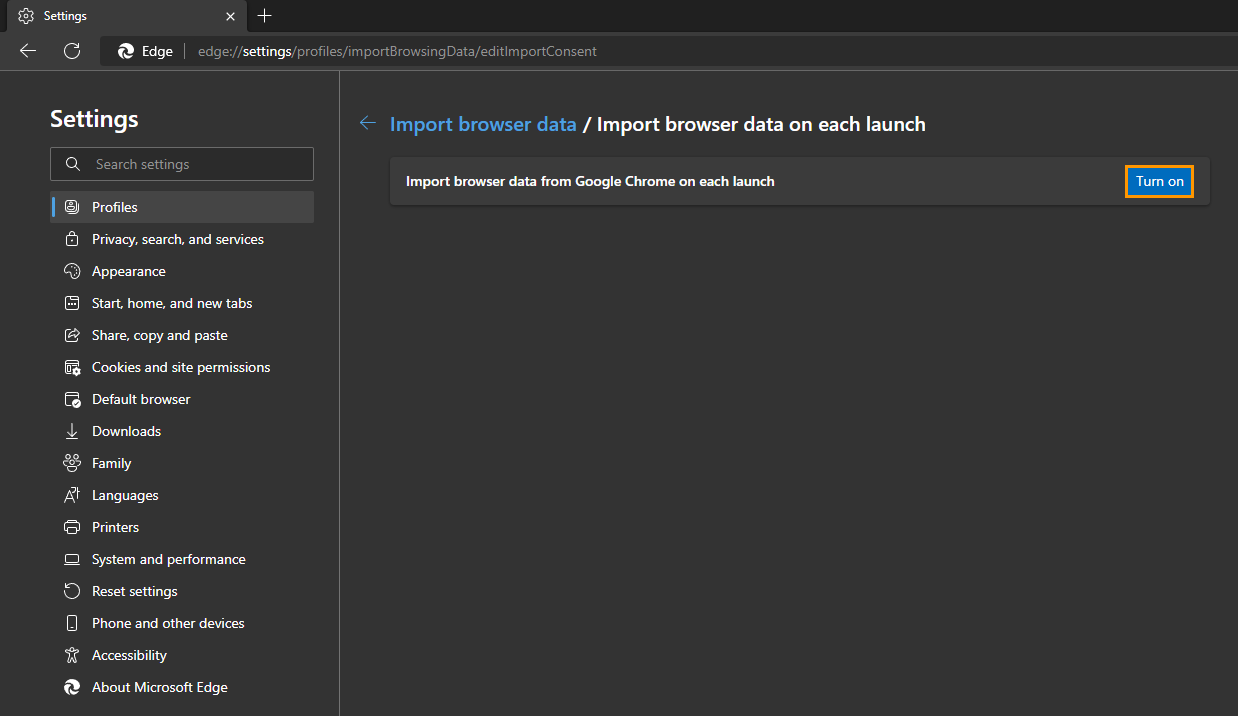The image size is (1238, 716).
Task: Select the Settings browser tab
Action: (126, 16)
